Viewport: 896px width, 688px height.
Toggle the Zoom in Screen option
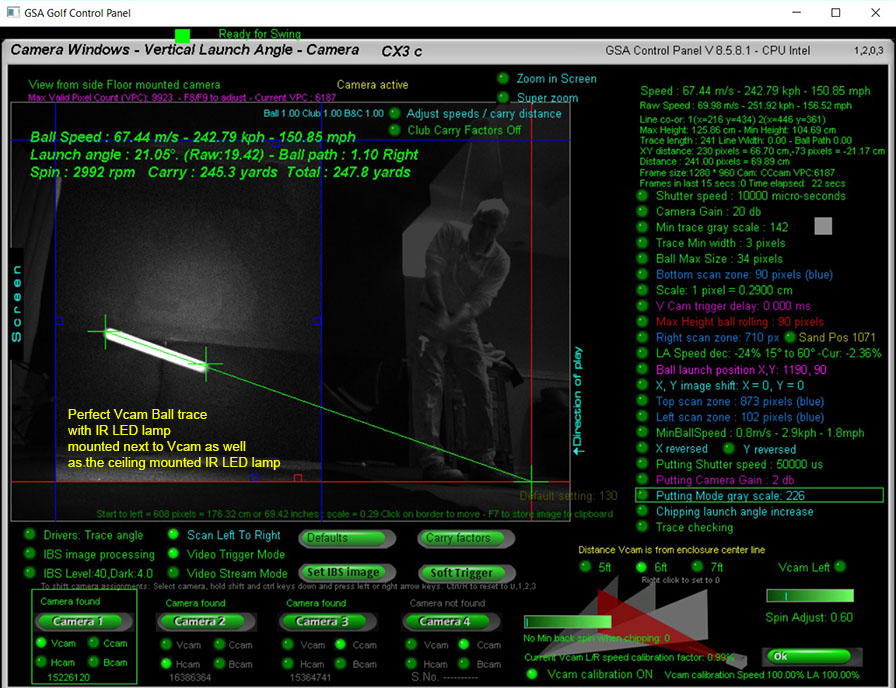tap(503, 78)
